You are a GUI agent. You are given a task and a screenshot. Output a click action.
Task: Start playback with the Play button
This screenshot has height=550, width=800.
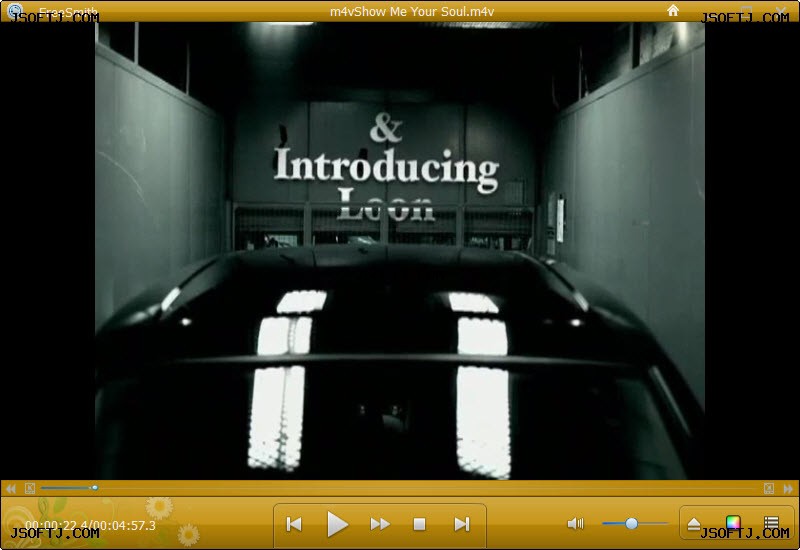tap(337, 524)
